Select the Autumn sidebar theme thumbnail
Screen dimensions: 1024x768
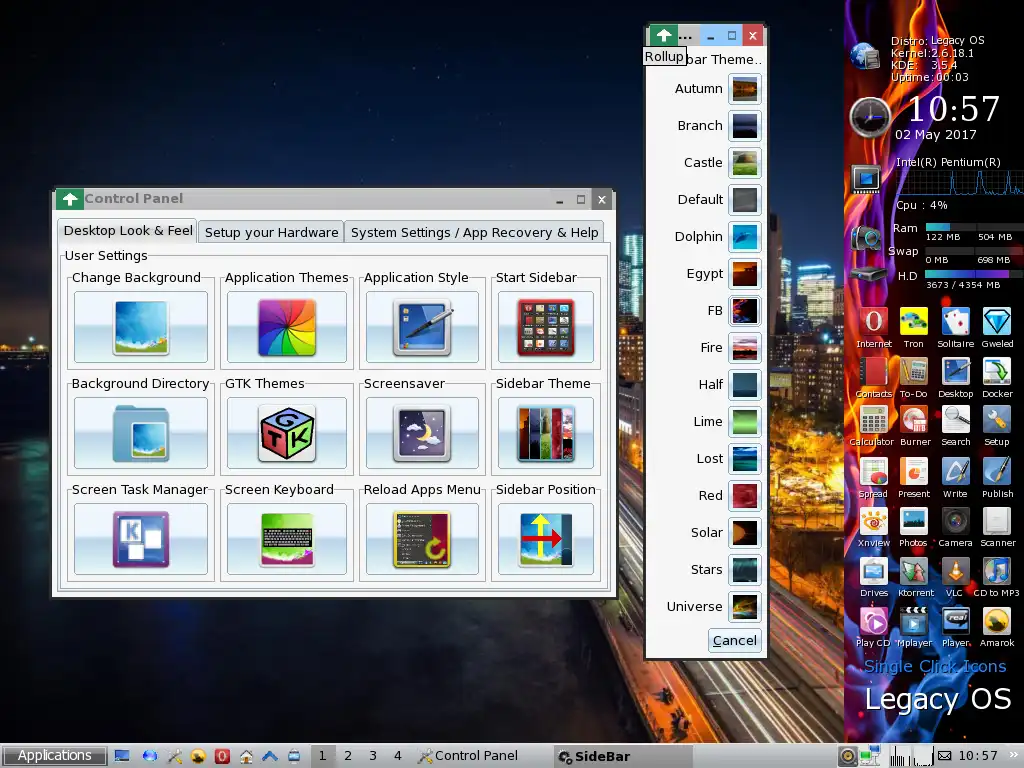pyautogui.click(x=744, y=89)
